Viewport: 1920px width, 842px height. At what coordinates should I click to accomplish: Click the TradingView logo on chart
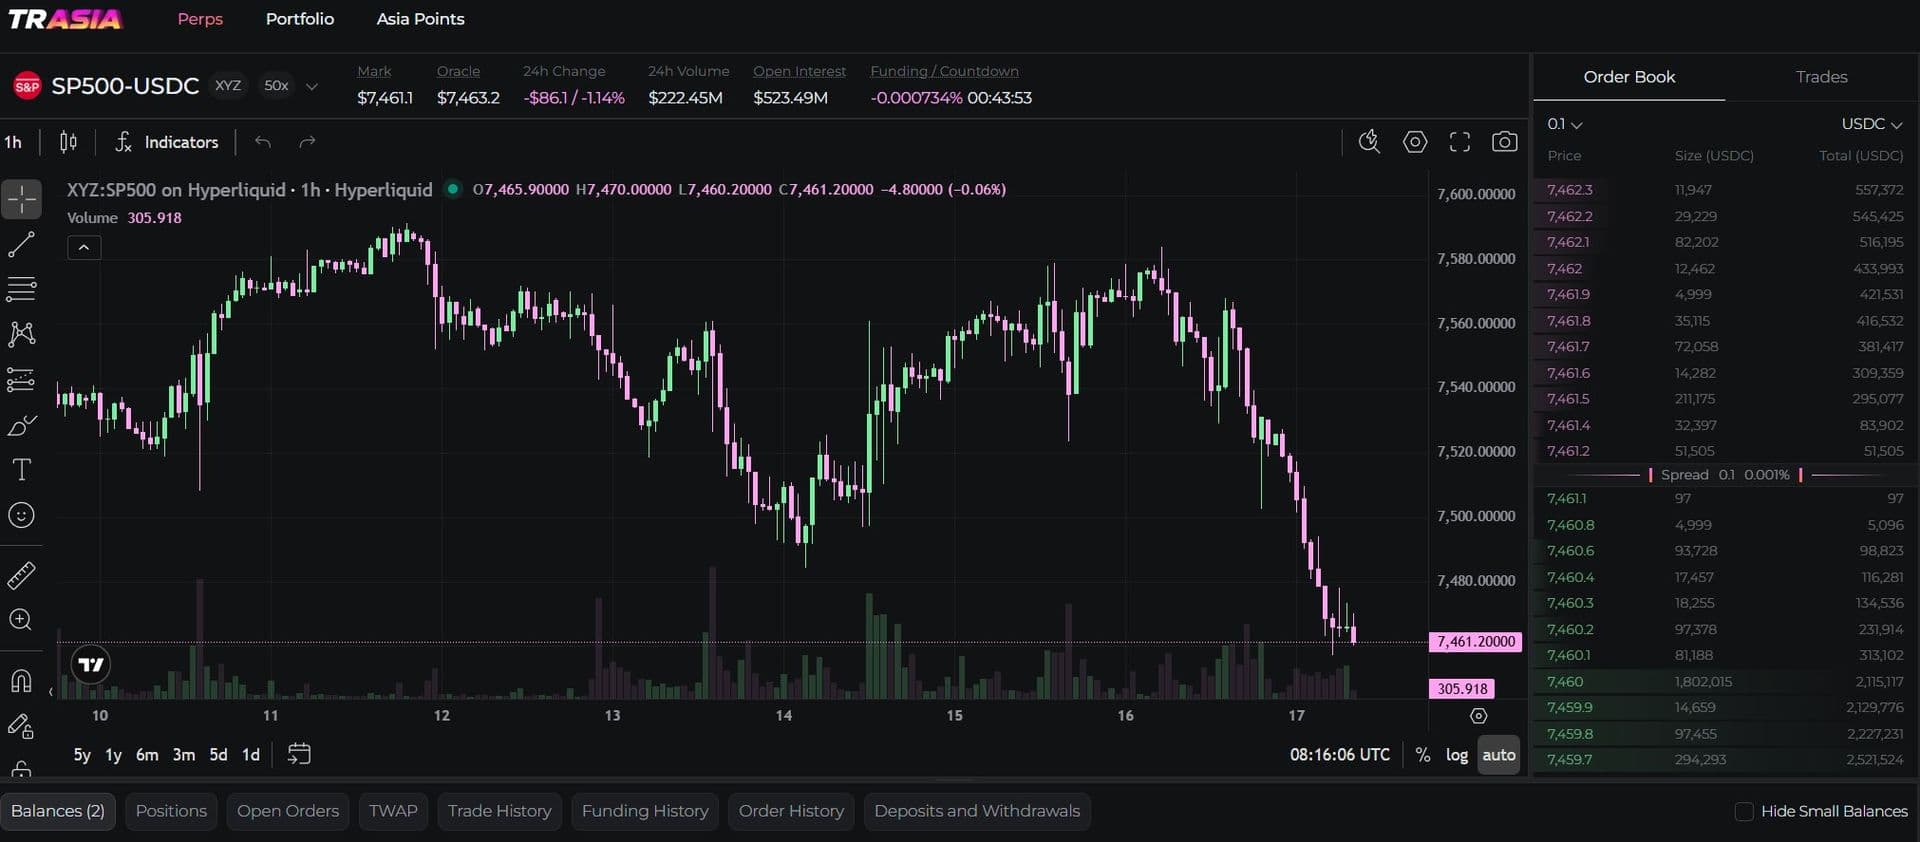(x=91, y=665)
